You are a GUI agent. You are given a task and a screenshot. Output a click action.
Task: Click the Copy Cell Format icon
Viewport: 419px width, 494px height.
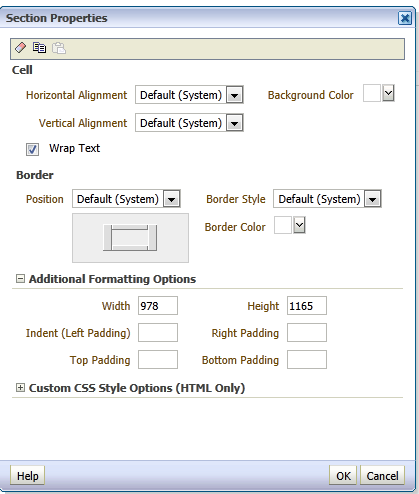[39, 48]
